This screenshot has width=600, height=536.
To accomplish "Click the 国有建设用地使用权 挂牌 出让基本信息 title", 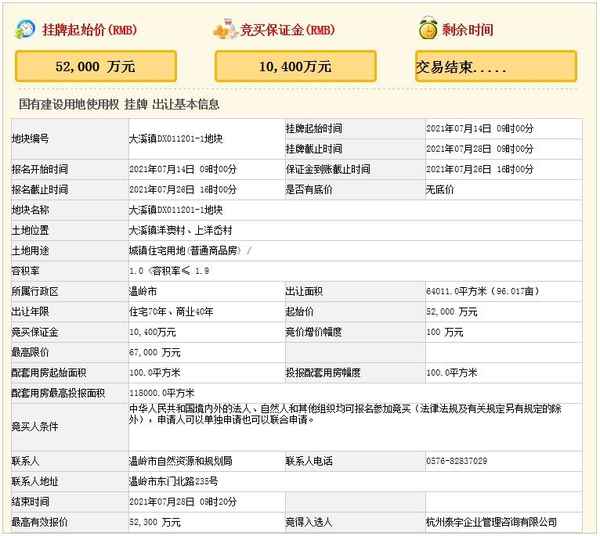I will pyautogui.click(x=119, y=104).
